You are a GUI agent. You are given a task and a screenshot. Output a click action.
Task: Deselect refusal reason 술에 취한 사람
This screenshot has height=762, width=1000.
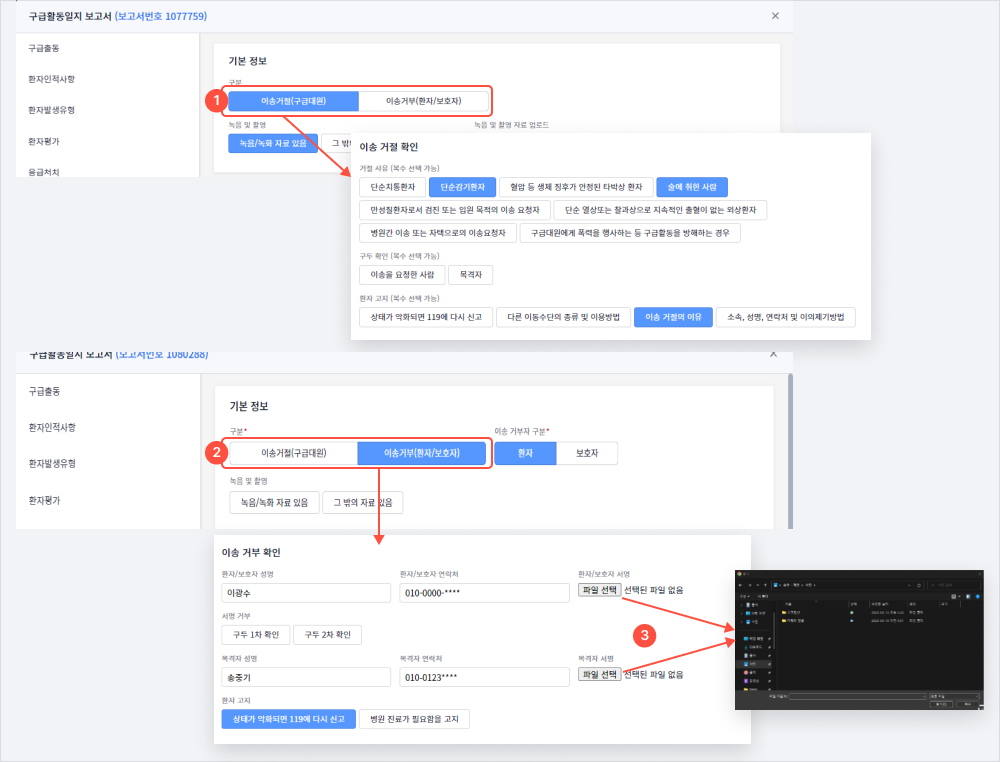[x=692, y=187]
